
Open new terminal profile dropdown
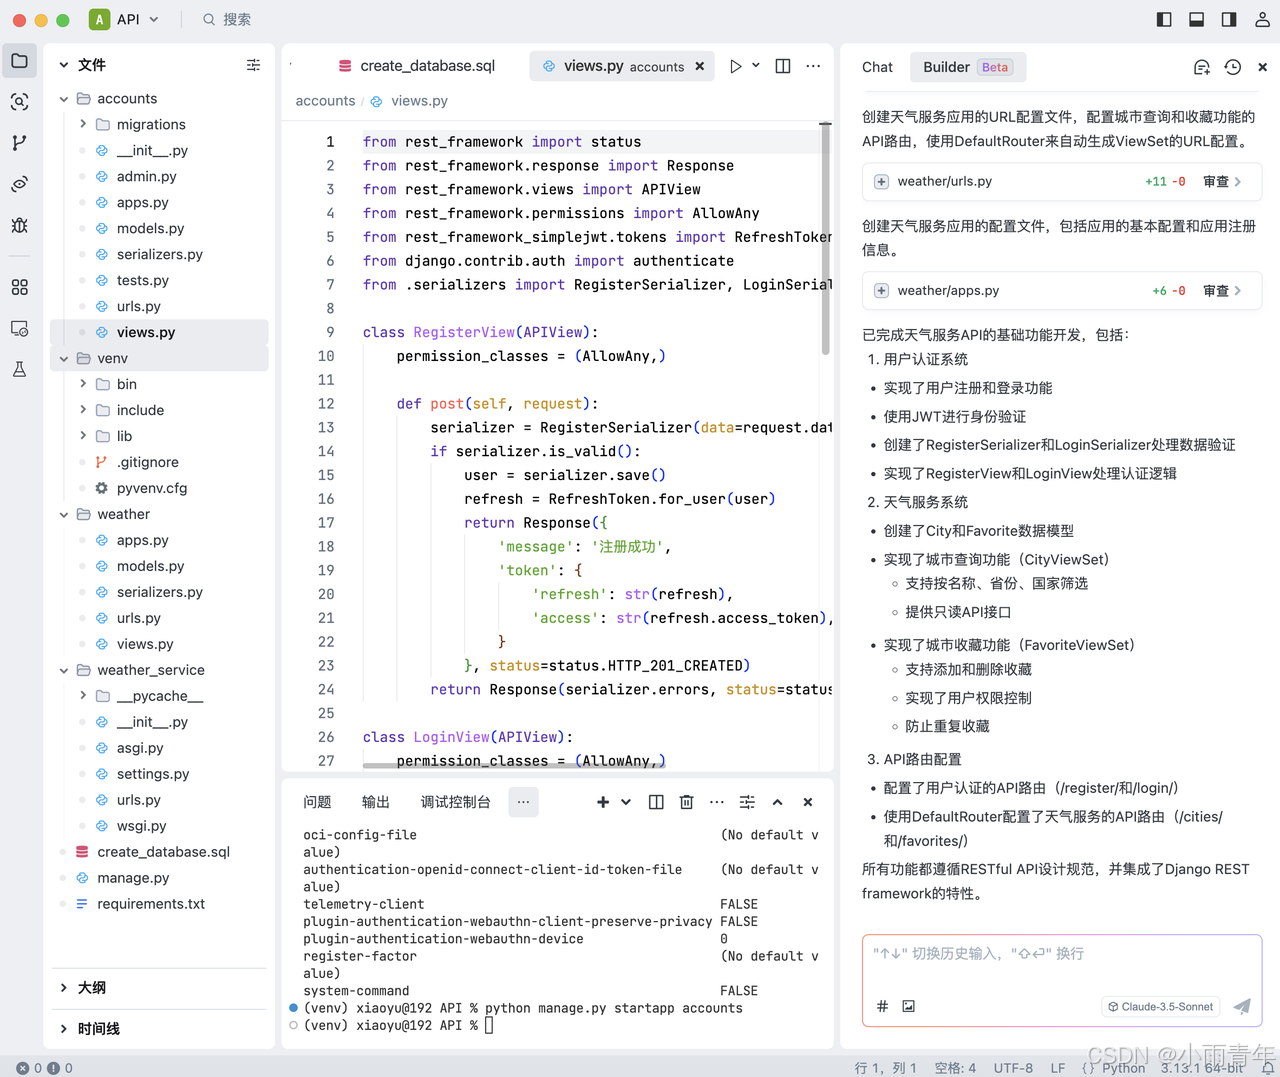point(626,802)
